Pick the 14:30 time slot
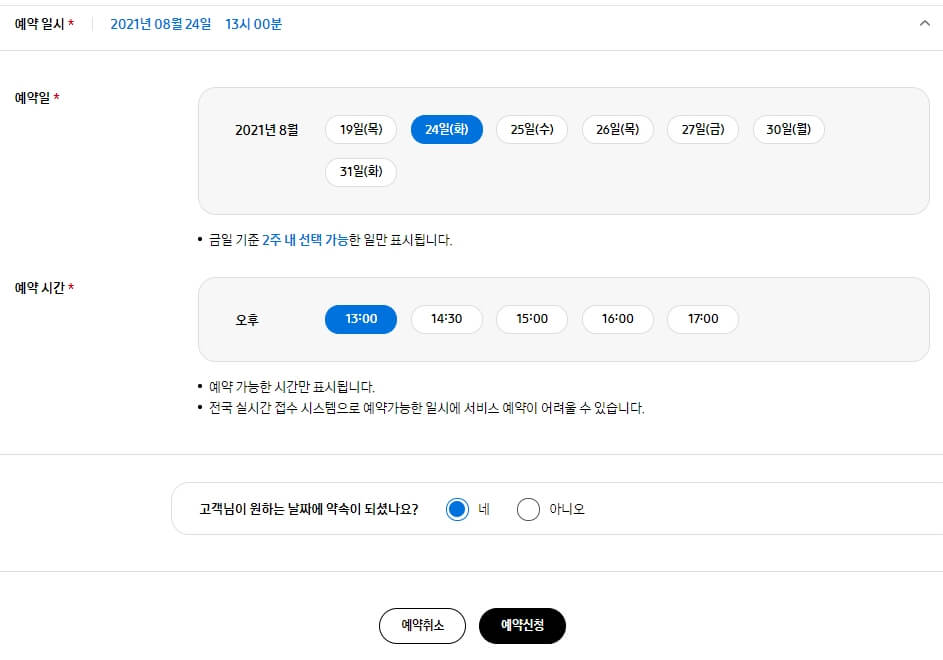The width and height of the screenshot is (943, 660). coord(446,318)
